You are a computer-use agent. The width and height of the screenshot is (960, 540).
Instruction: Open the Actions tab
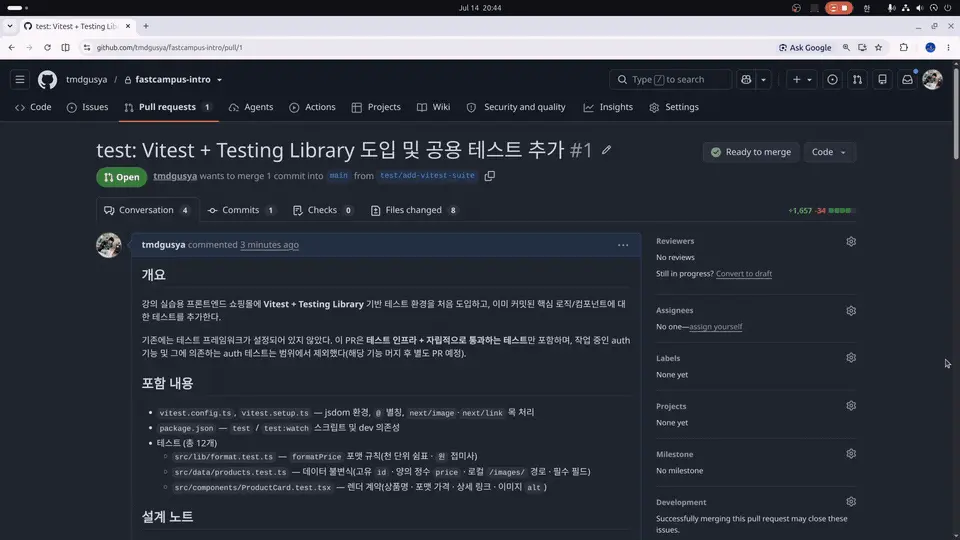(x=312, y=107)
